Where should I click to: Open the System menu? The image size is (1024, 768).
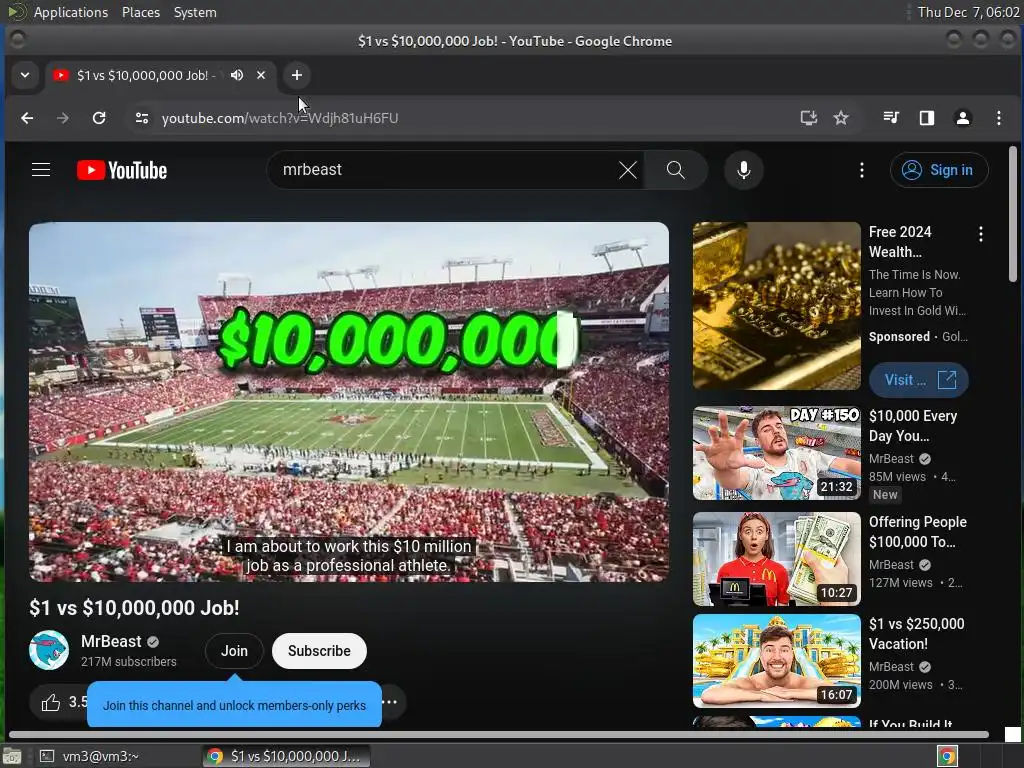[x=195, y=12]
